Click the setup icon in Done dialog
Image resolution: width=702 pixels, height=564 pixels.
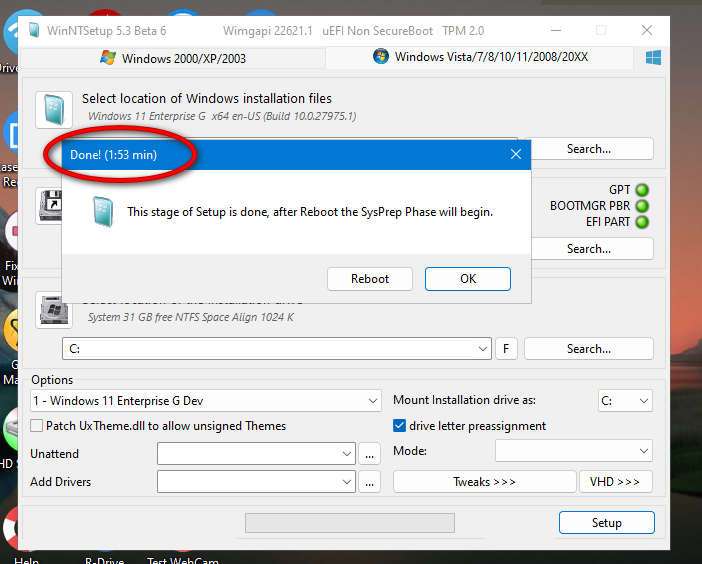tap(103, 212)
